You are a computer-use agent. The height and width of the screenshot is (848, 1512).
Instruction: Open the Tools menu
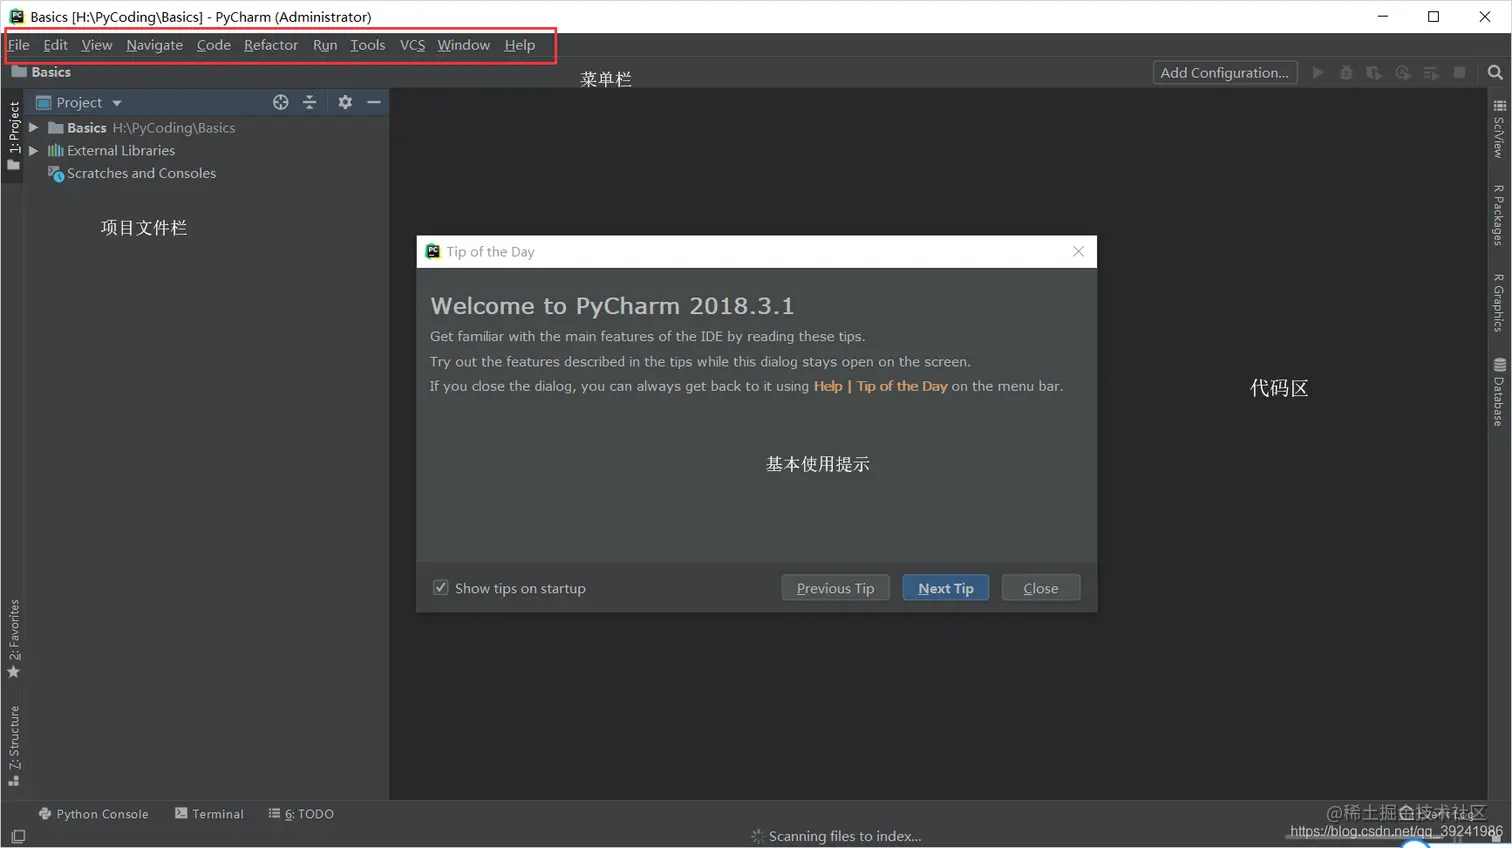click(x=368, y=45)
